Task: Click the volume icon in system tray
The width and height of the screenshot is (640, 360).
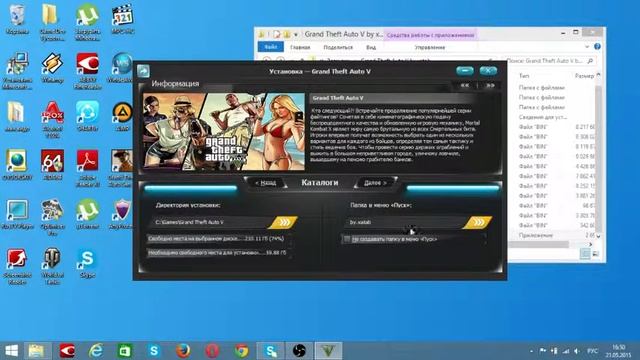Action: click(x=577, y=351)
